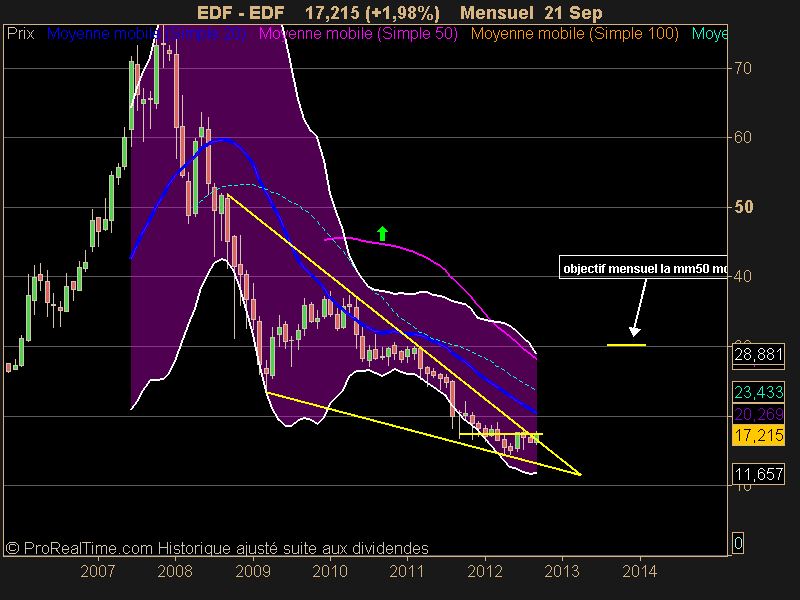Click the "(+1,98%)" change in the title
Screen dimensions: 800x600
tap(403, 13)
